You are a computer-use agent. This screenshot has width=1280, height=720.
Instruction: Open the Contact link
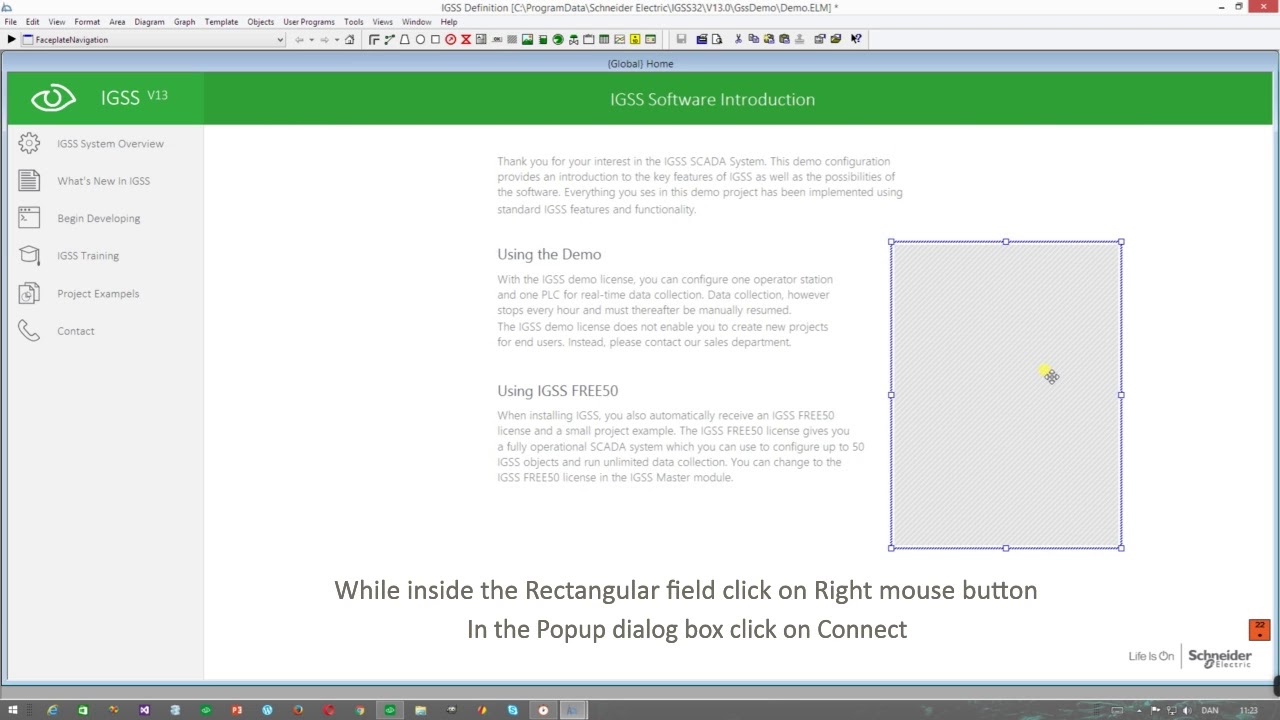coord(76,331)
